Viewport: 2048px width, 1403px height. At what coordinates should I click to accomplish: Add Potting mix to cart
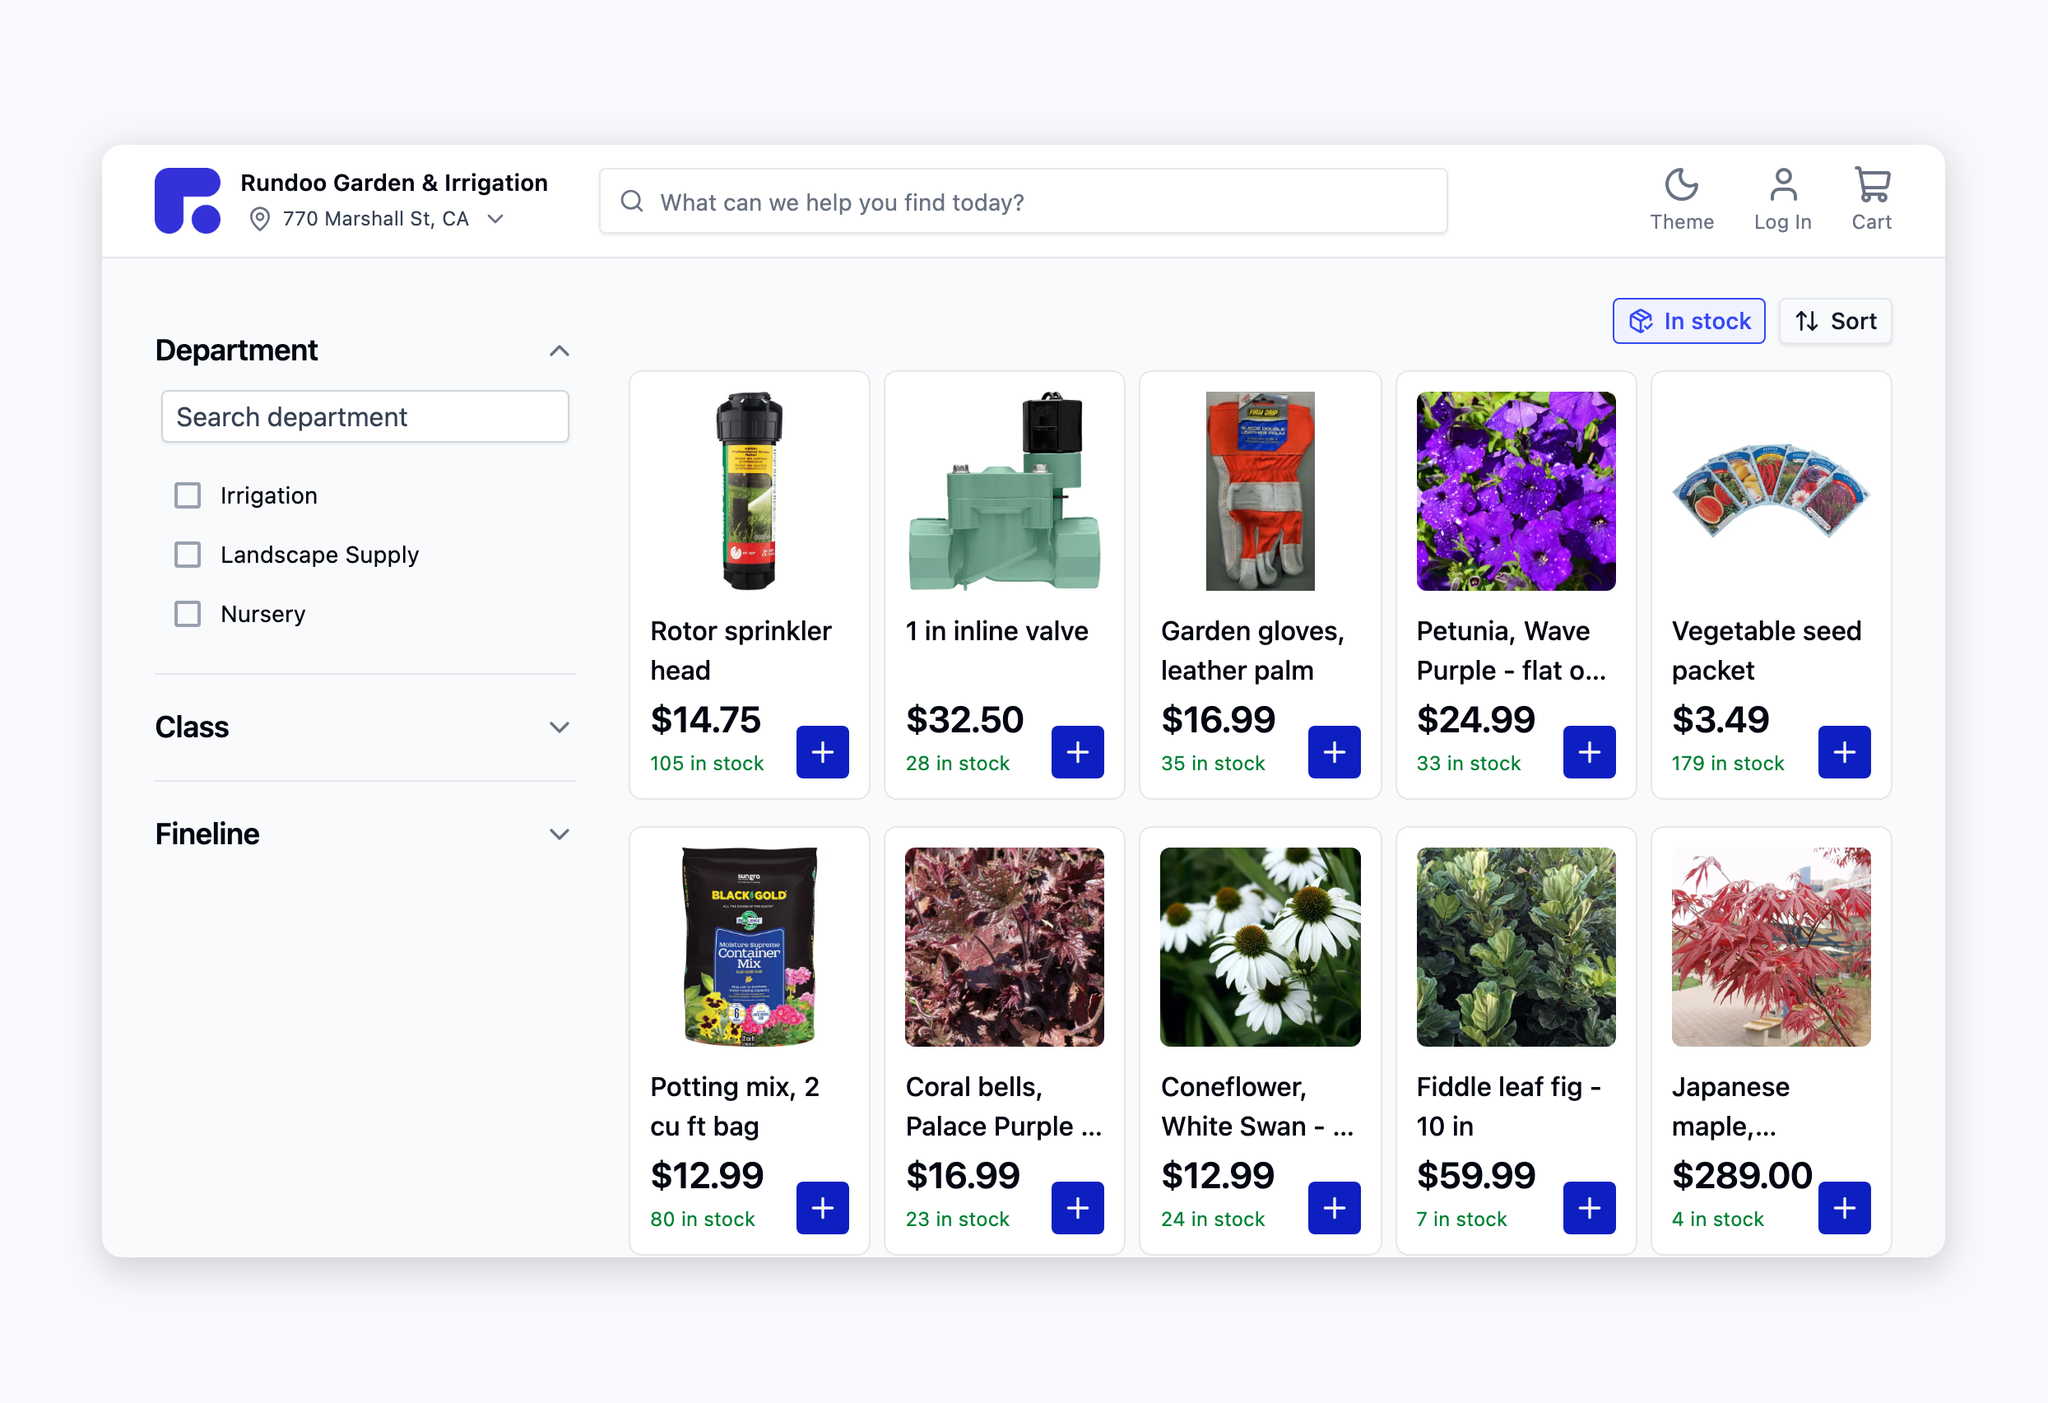pos(822,1208)
